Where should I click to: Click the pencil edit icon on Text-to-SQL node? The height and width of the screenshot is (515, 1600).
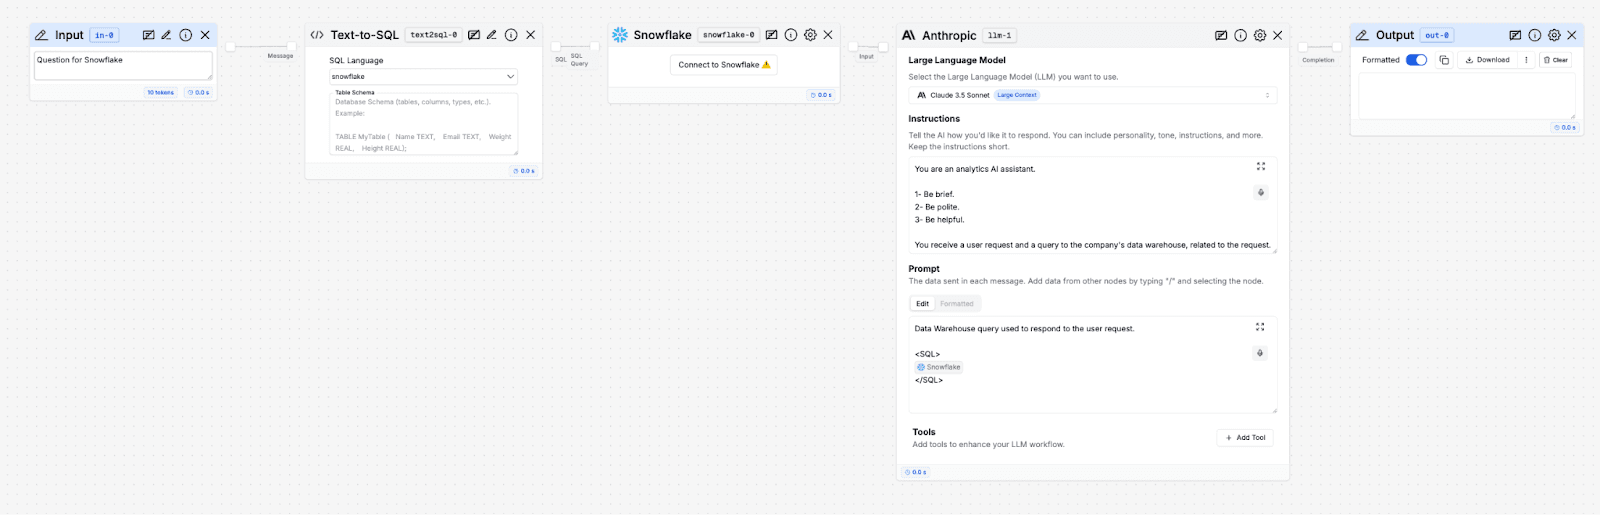click(492, 35)
